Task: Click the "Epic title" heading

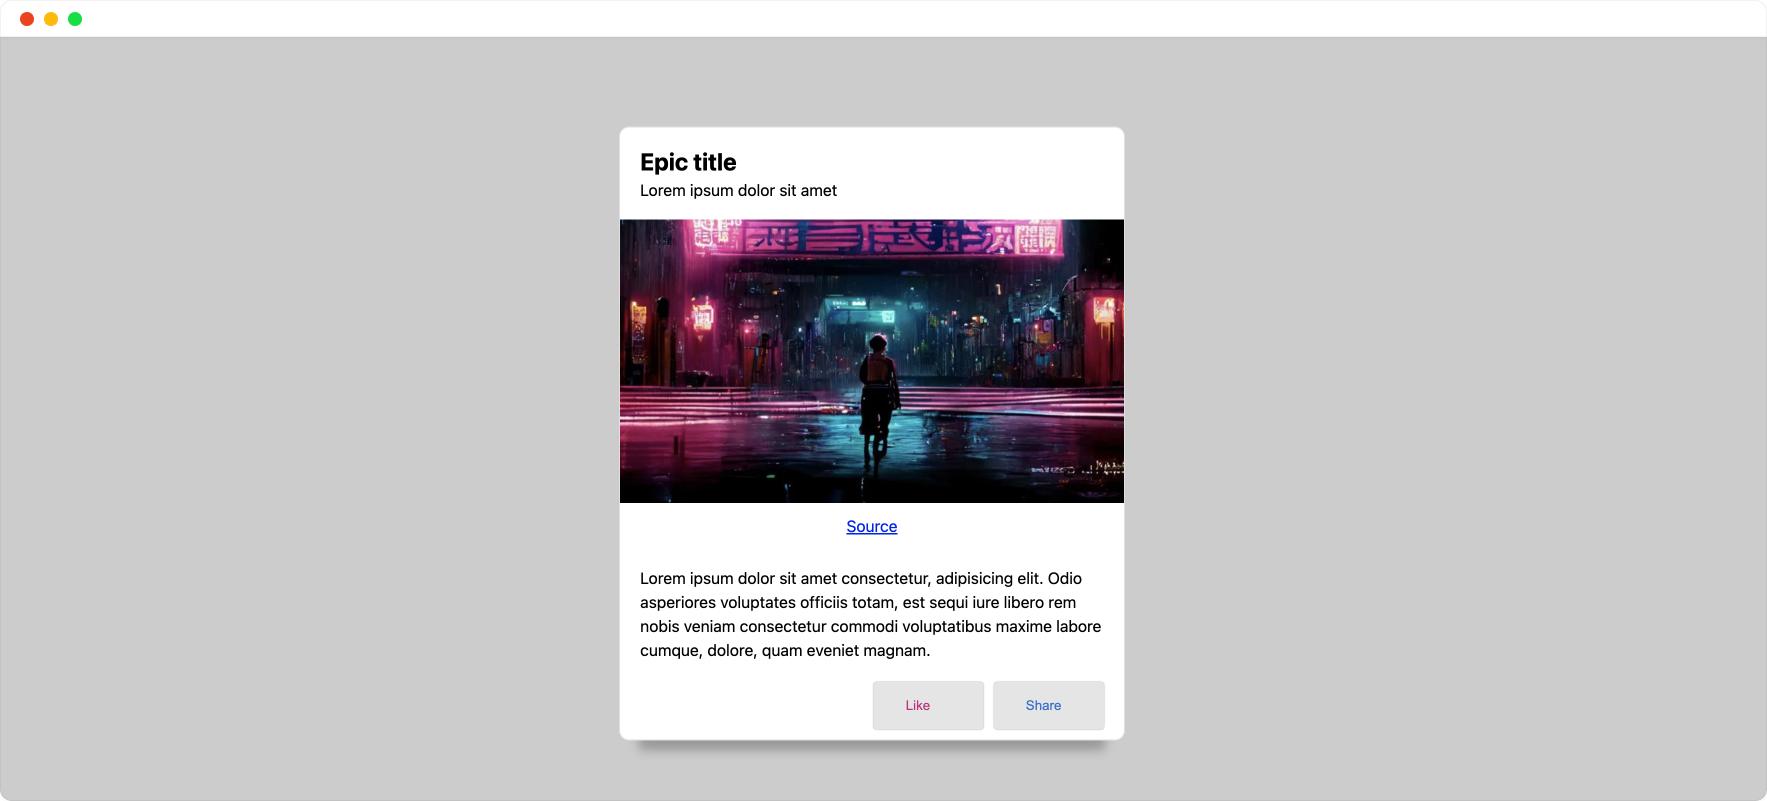Action: (688, 162)
